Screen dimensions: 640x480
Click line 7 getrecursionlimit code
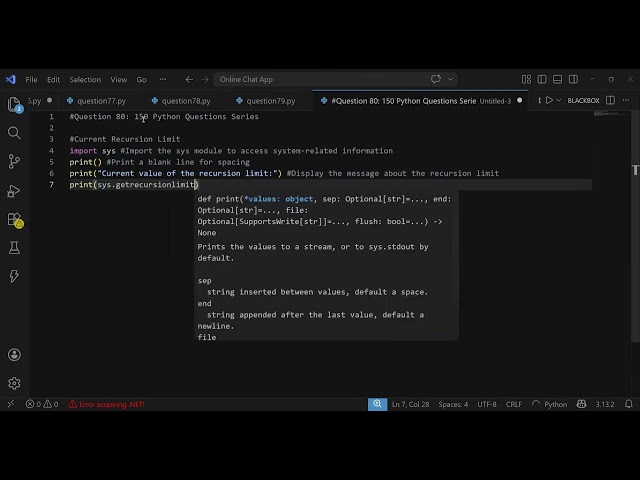pyautogui.click(x=134, y=184)
